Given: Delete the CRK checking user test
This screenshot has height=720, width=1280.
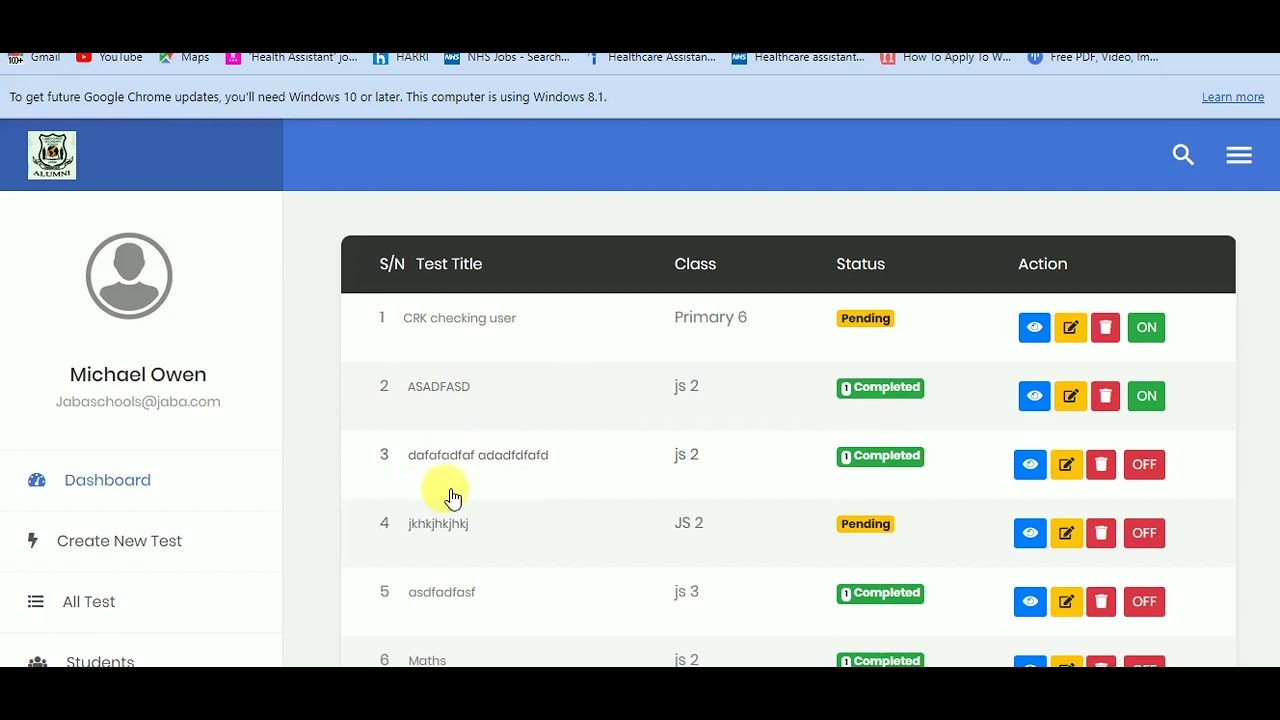Looking at the screenshot, I should pyautogui.click(x=1105, y=327).
